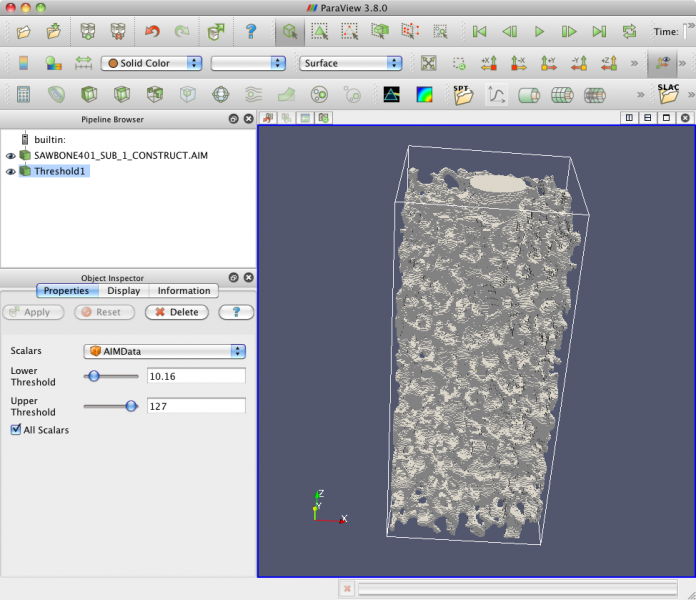Undo the last action
Screen dimensions: 696x600
[x=152, y=32]
